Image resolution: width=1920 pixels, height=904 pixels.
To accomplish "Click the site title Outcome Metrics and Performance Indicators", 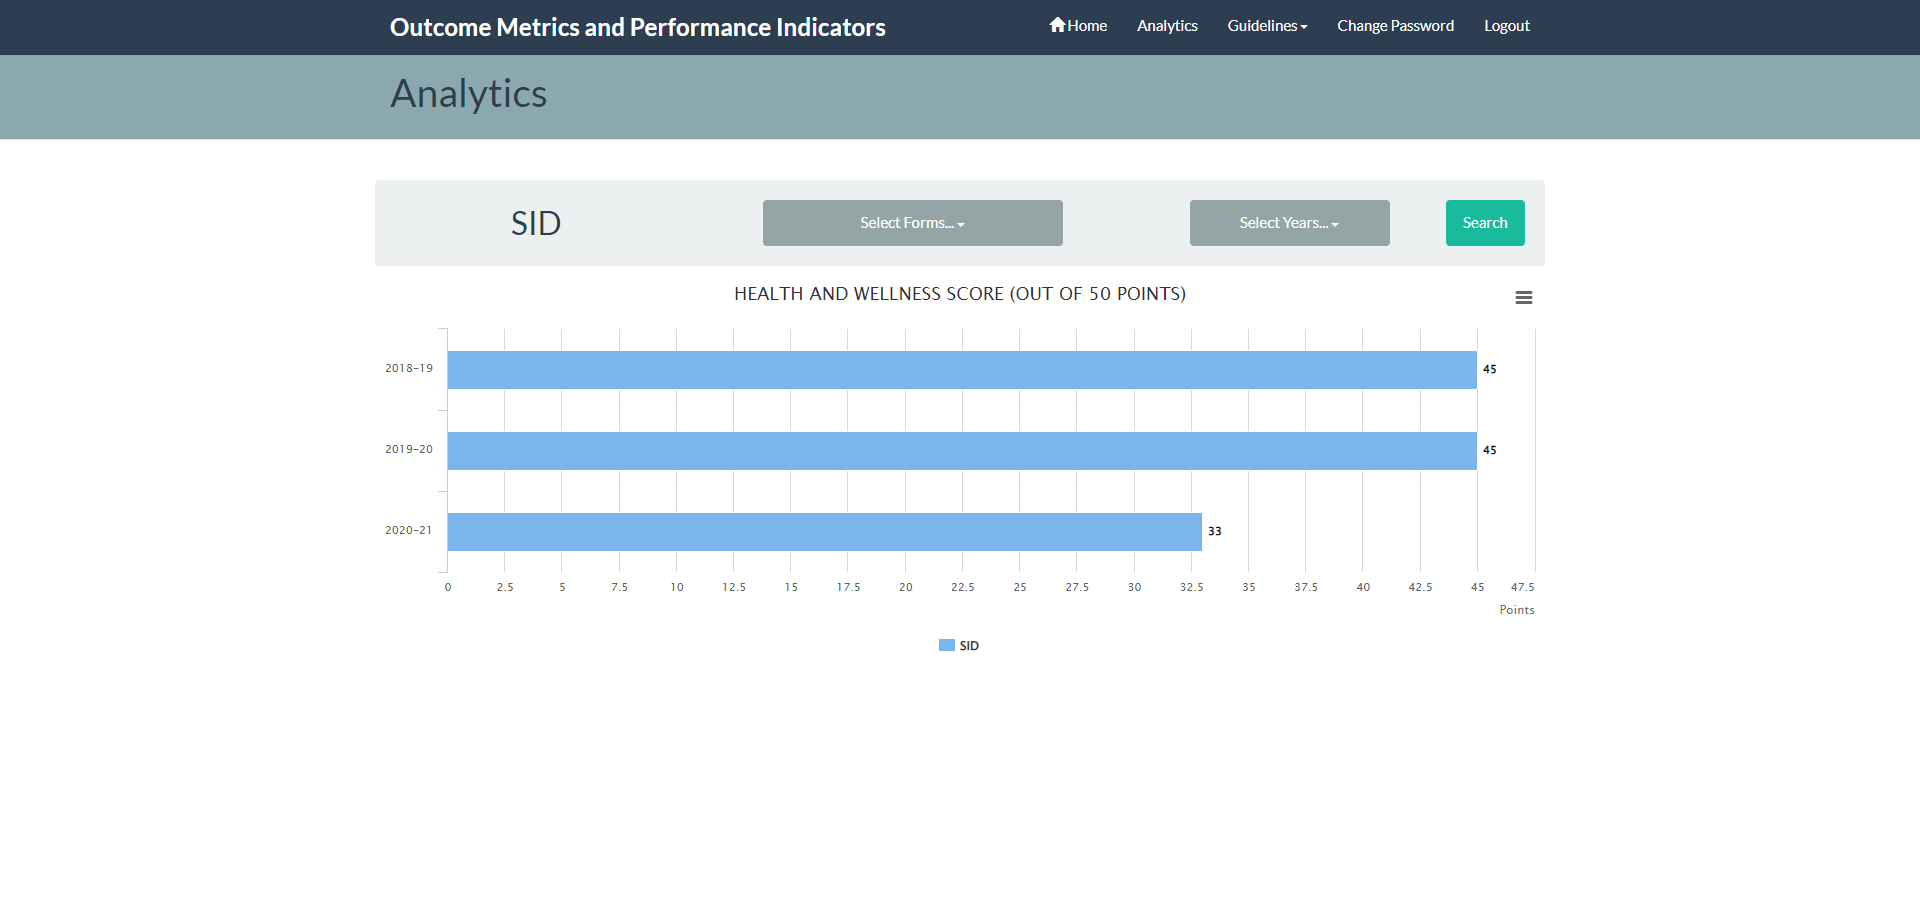I will [638, 27].
